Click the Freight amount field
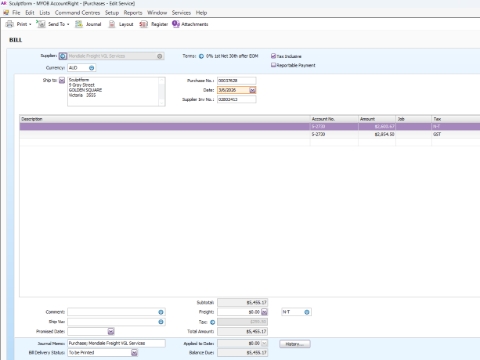Viewport: 480px width, 360px height. click(x=239, y=312)
